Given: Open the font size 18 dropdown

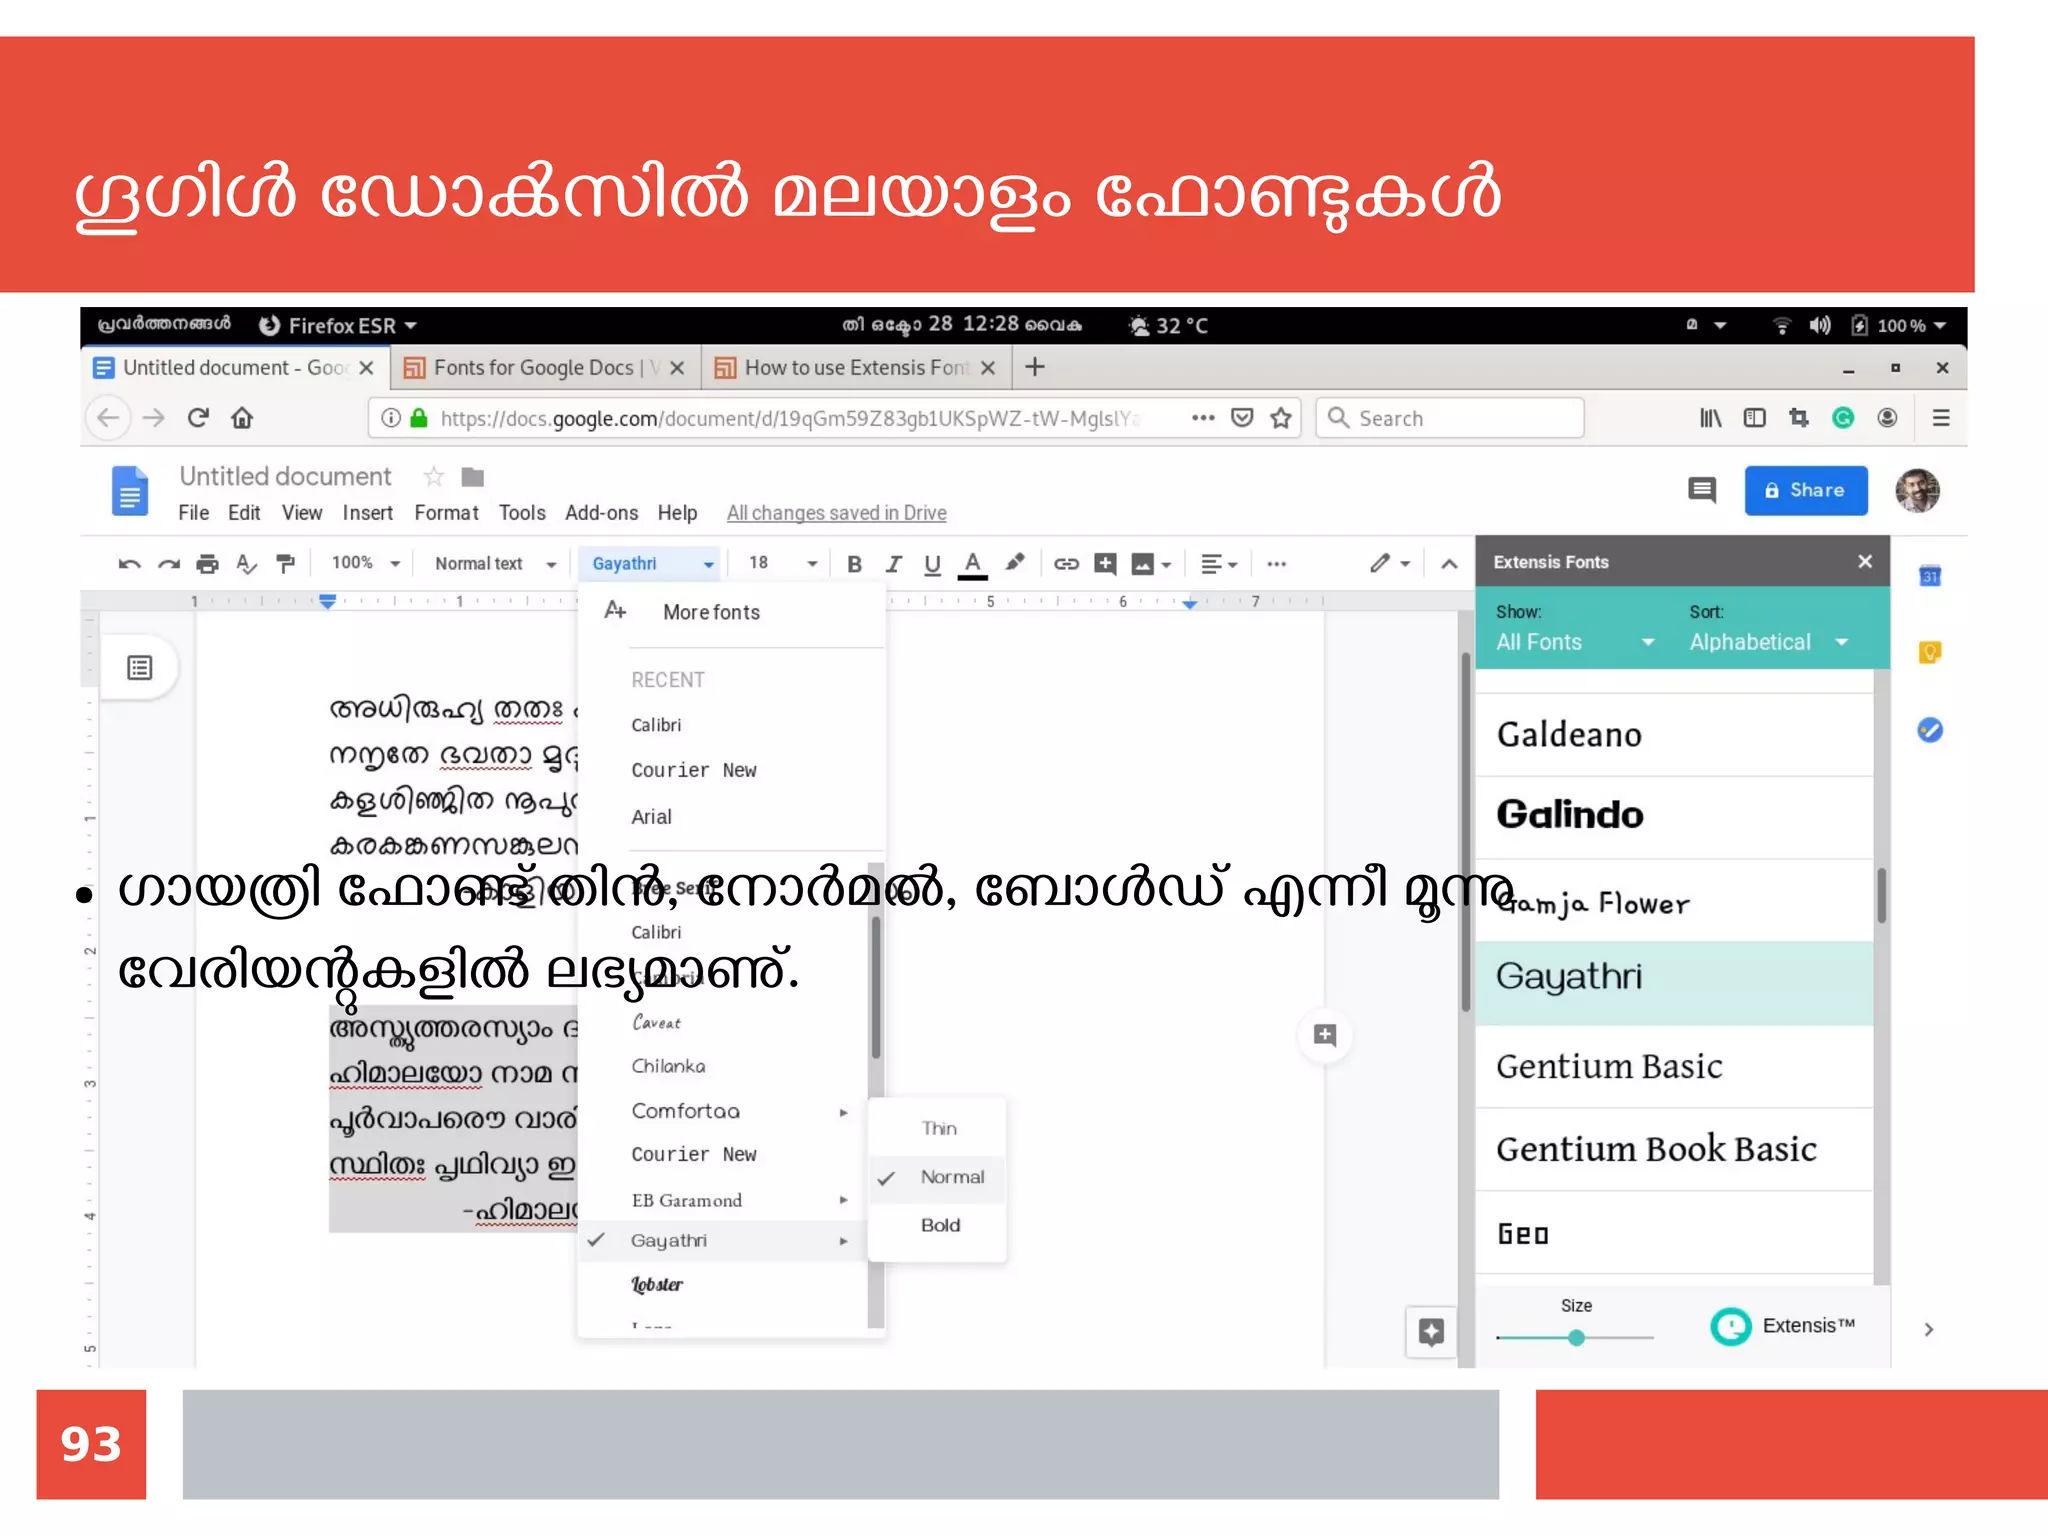Looking at the screenshot, I should pos(783,564).
